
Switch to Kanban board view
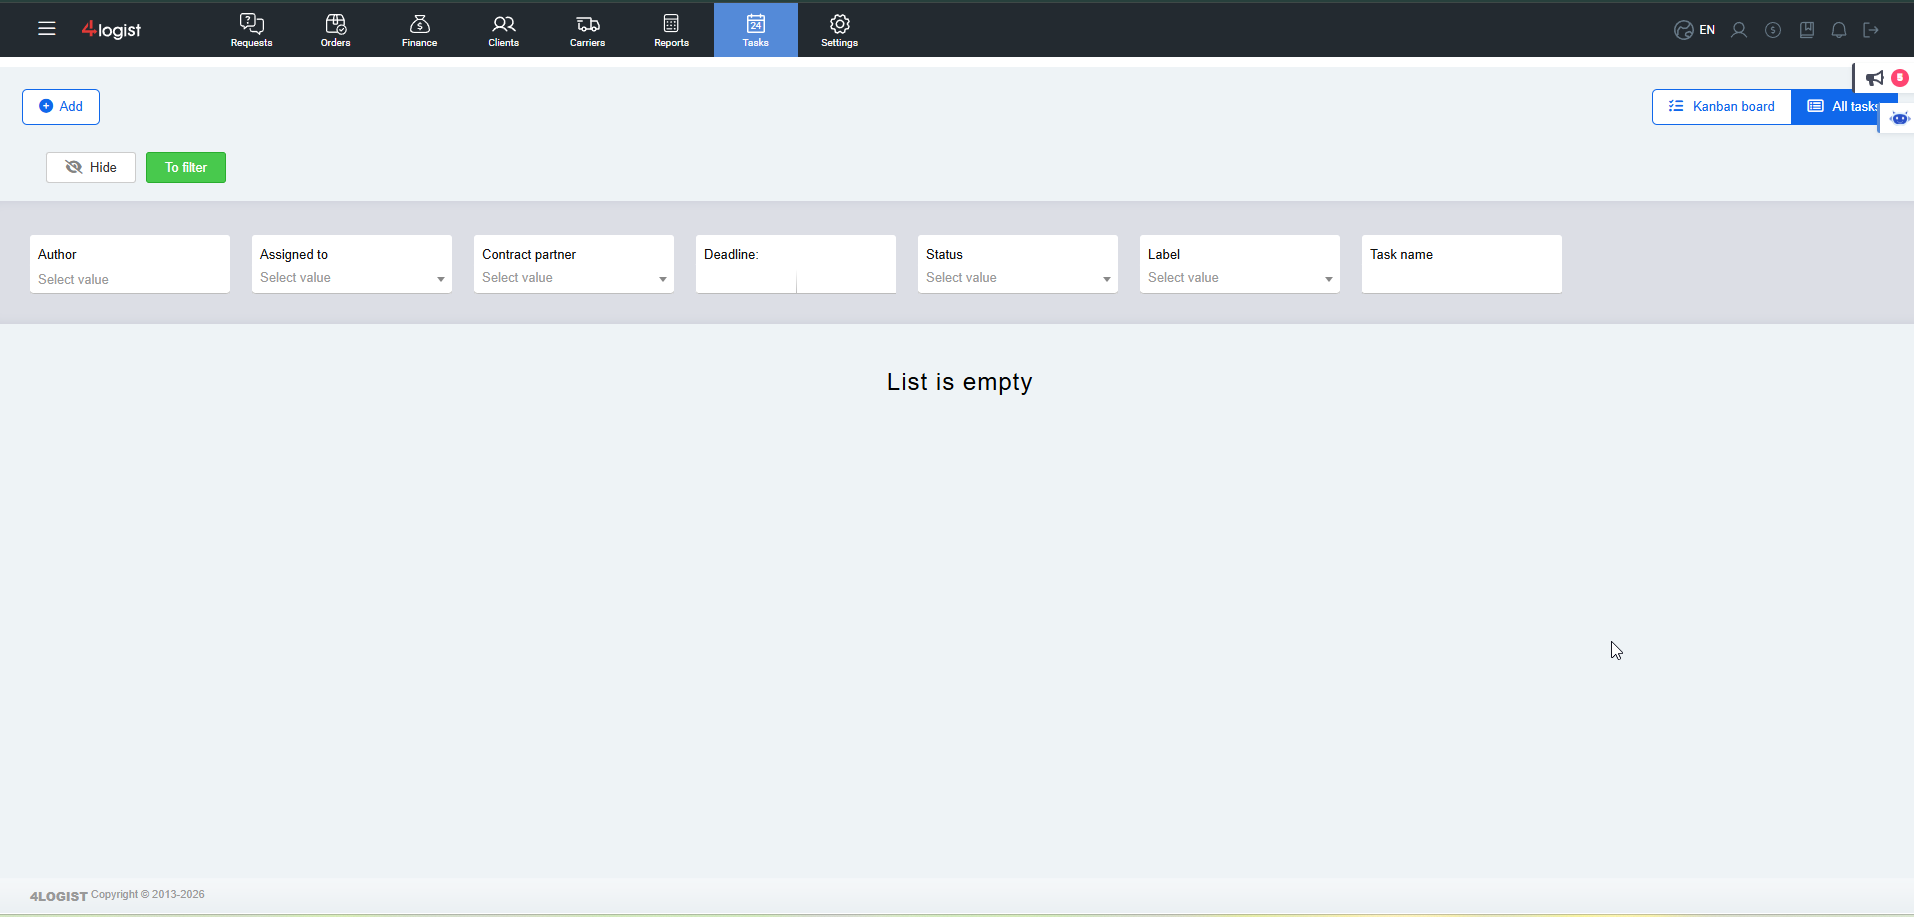(1722, 106)
